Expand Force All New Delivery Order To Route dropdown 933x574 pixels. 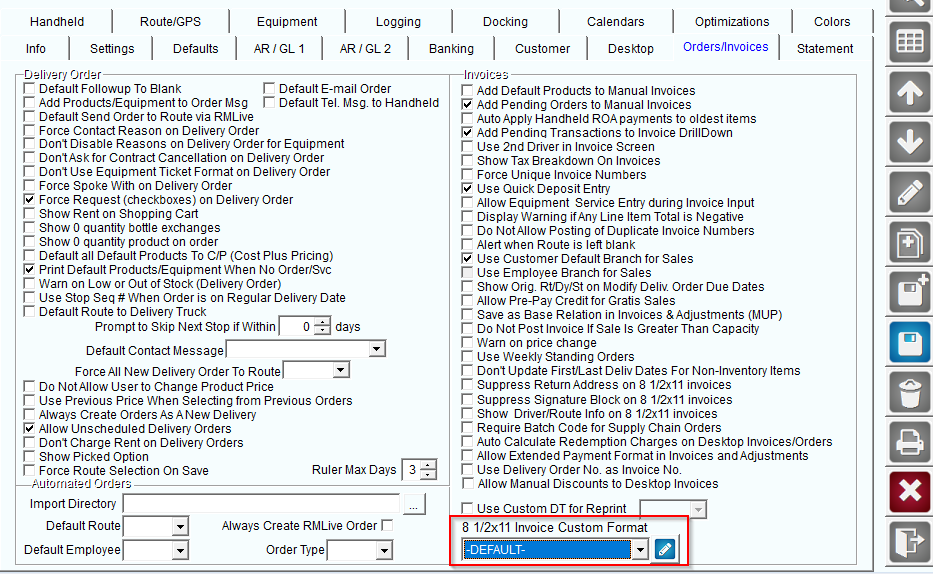tap(340, 370)
